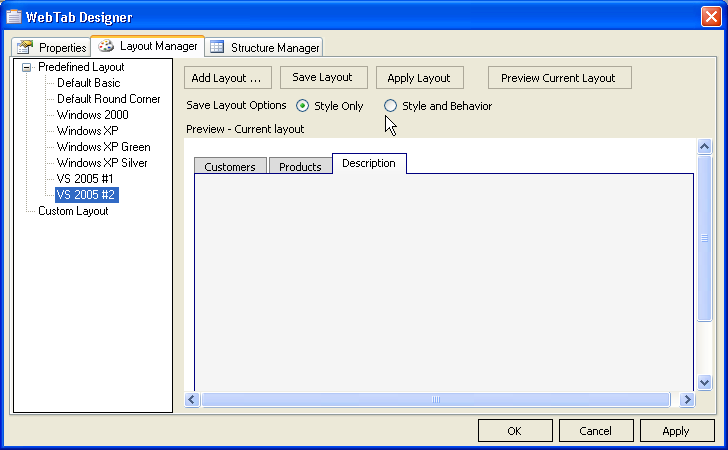Screen dimensions: 728x450
Task: Collapse the Predefined Layout tree node
Action: click(25, 67)
